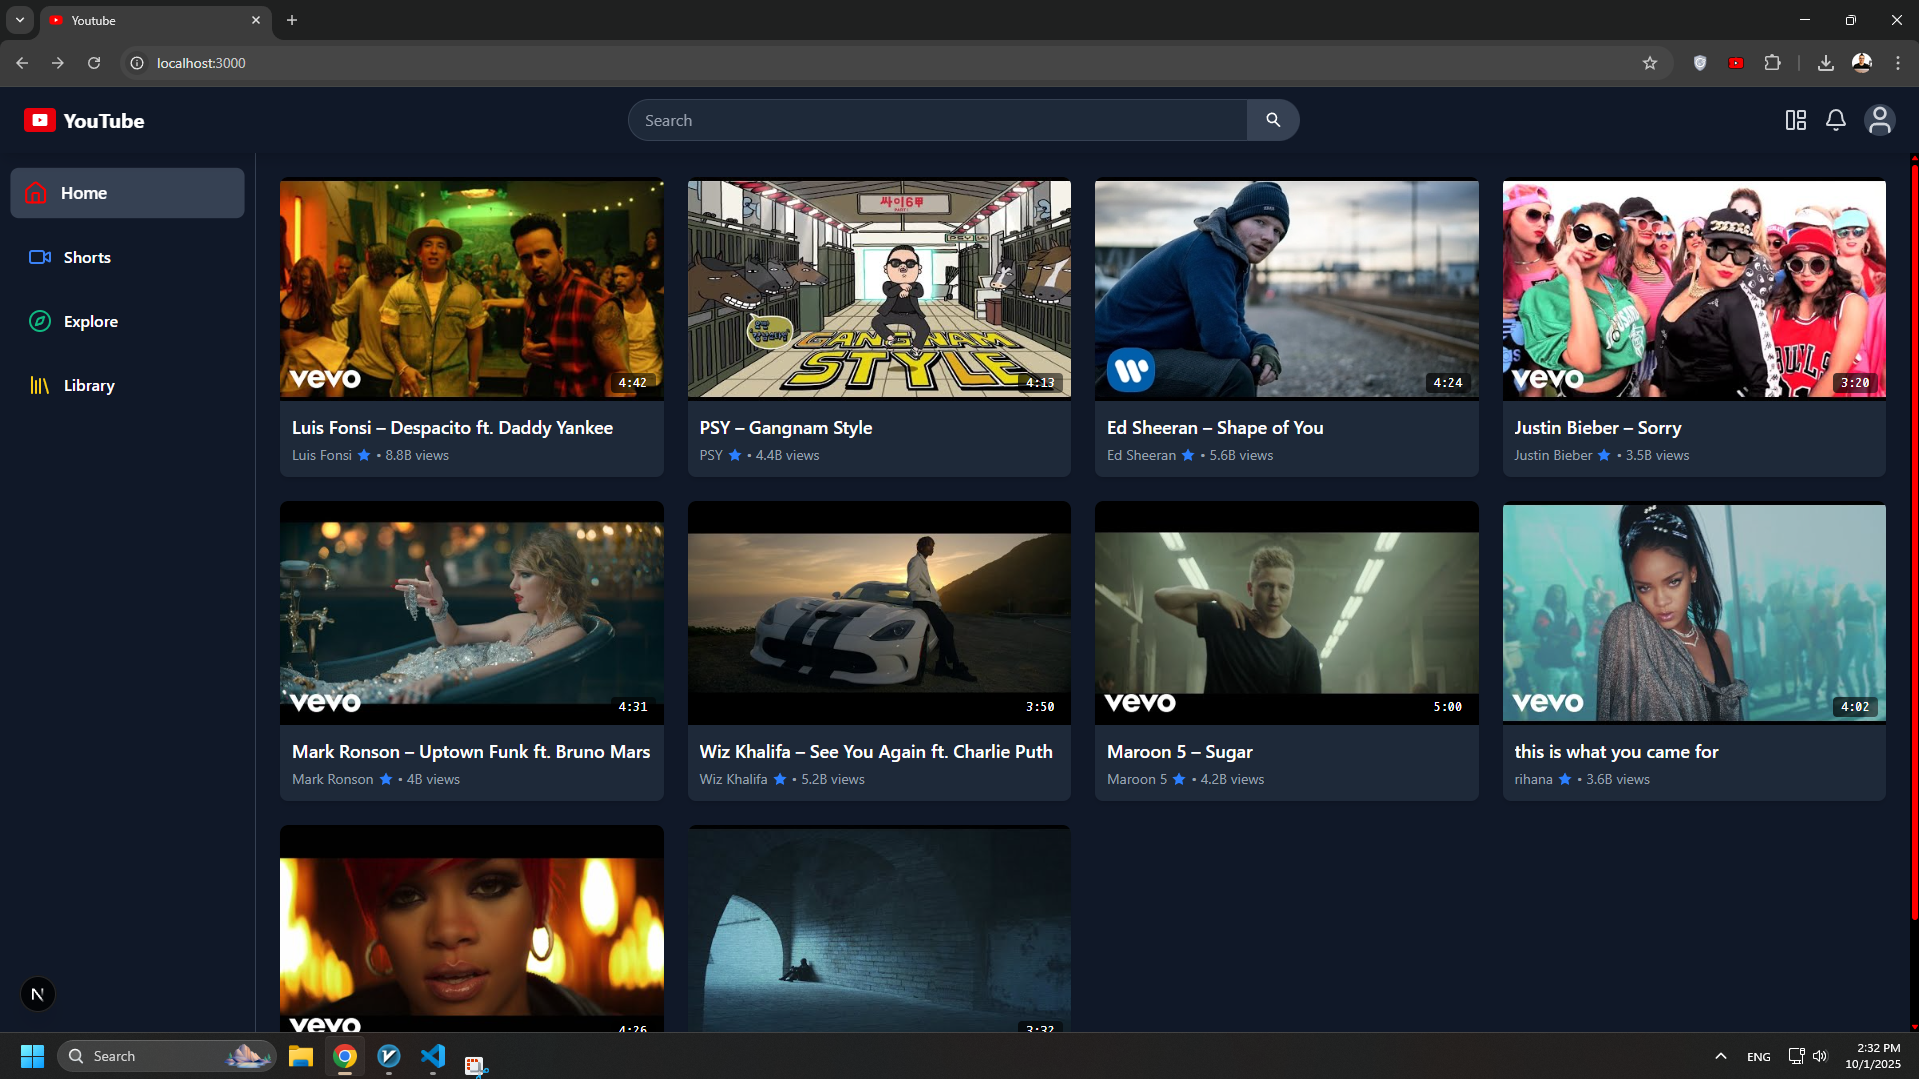
Task: Click '8.8B views' text
Action: coord(417,455)
